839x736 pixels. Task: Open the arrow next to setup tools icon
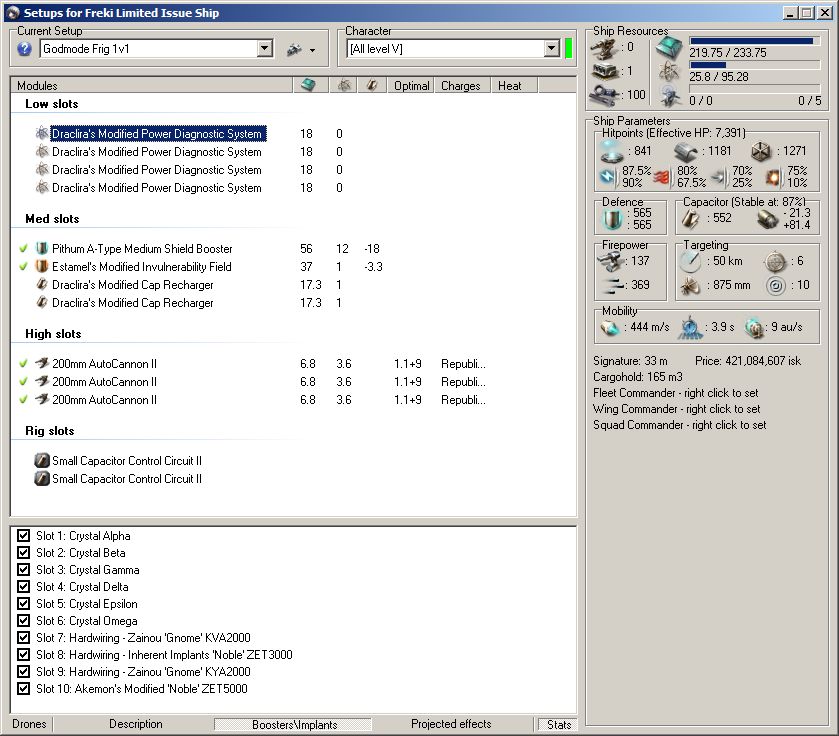coord(312,50)
